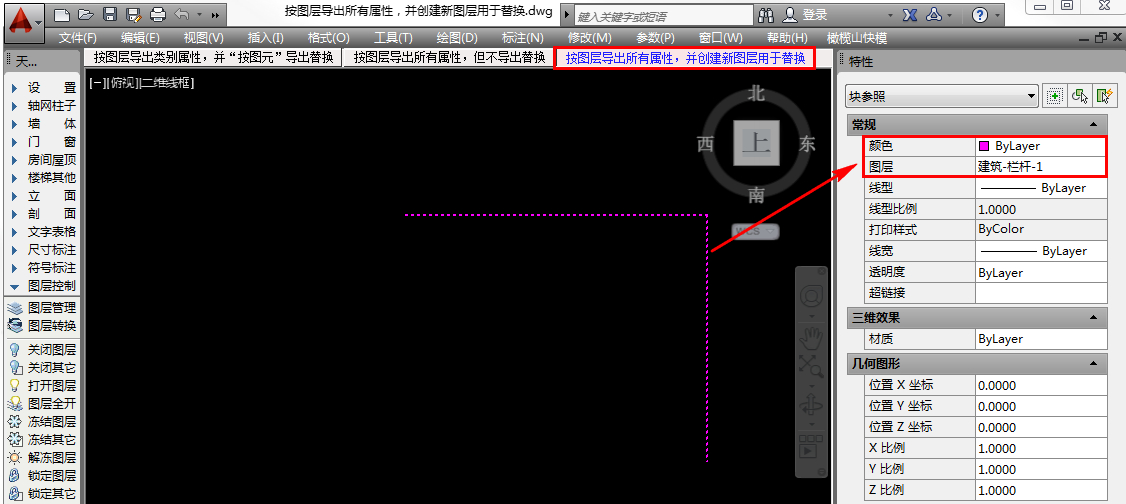The width and height of the screenshot is (1126, 504).
Task: Click the 解冻图层 sun tool
Action: pos(42,457)
